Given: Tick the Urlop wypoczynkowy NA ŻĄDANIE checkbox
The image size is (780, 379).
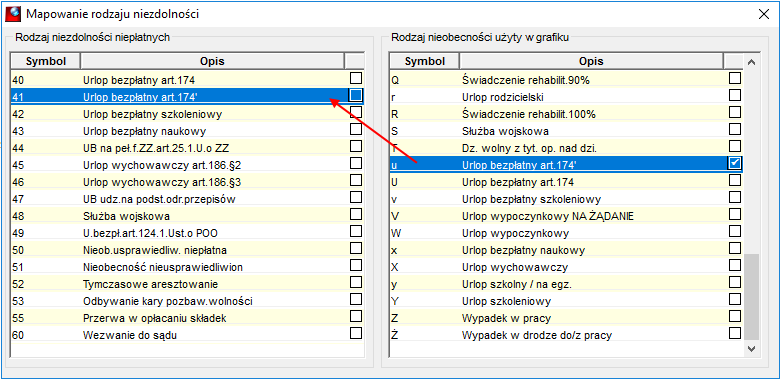Looking at the screenshot, I should (x=735, y=214).
